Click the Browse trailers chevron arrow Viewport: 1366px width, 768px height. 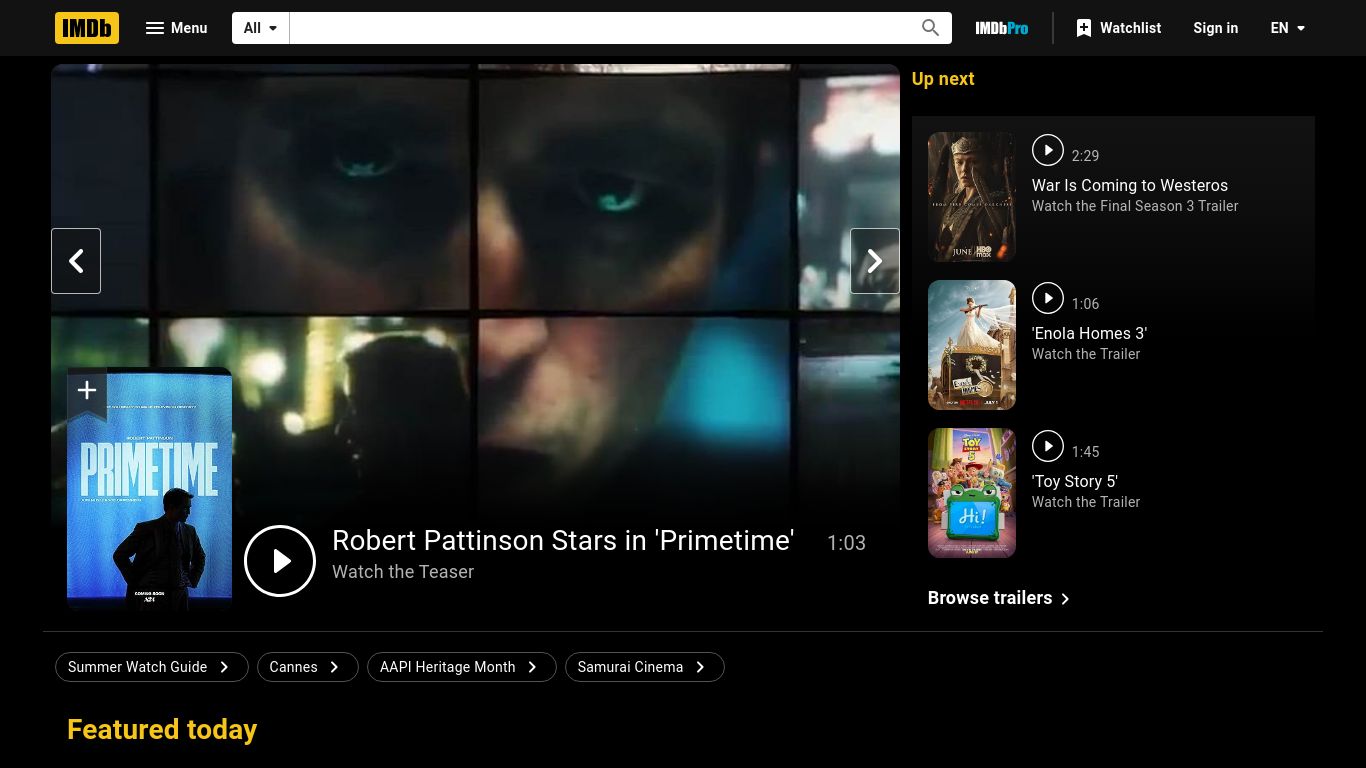[1065, 599]
